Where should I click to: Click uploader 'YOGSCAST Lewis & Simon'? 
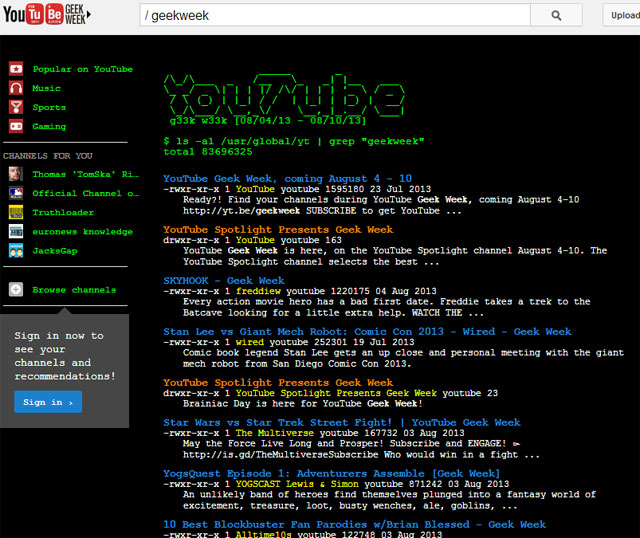coord(297,484)
